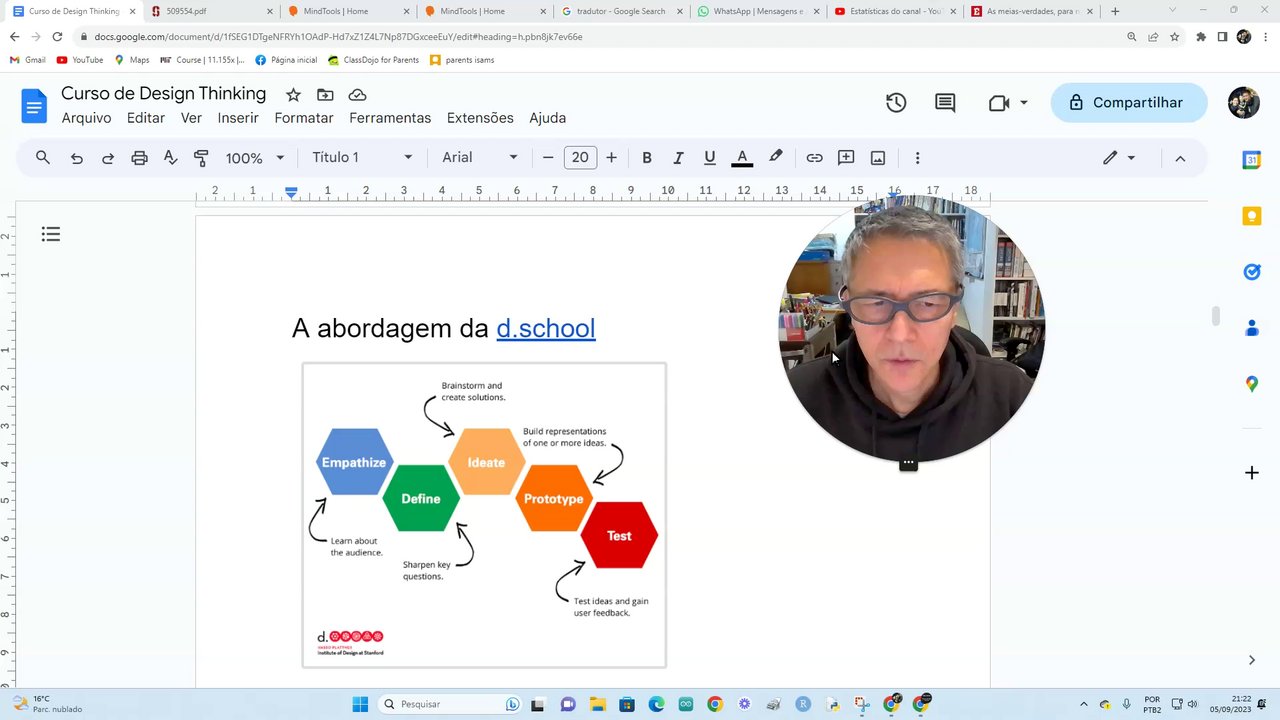Viewport: 1280px width, 720px height.
Task: Get add-ons with the side panel plus
Action: pos(1251,472)
